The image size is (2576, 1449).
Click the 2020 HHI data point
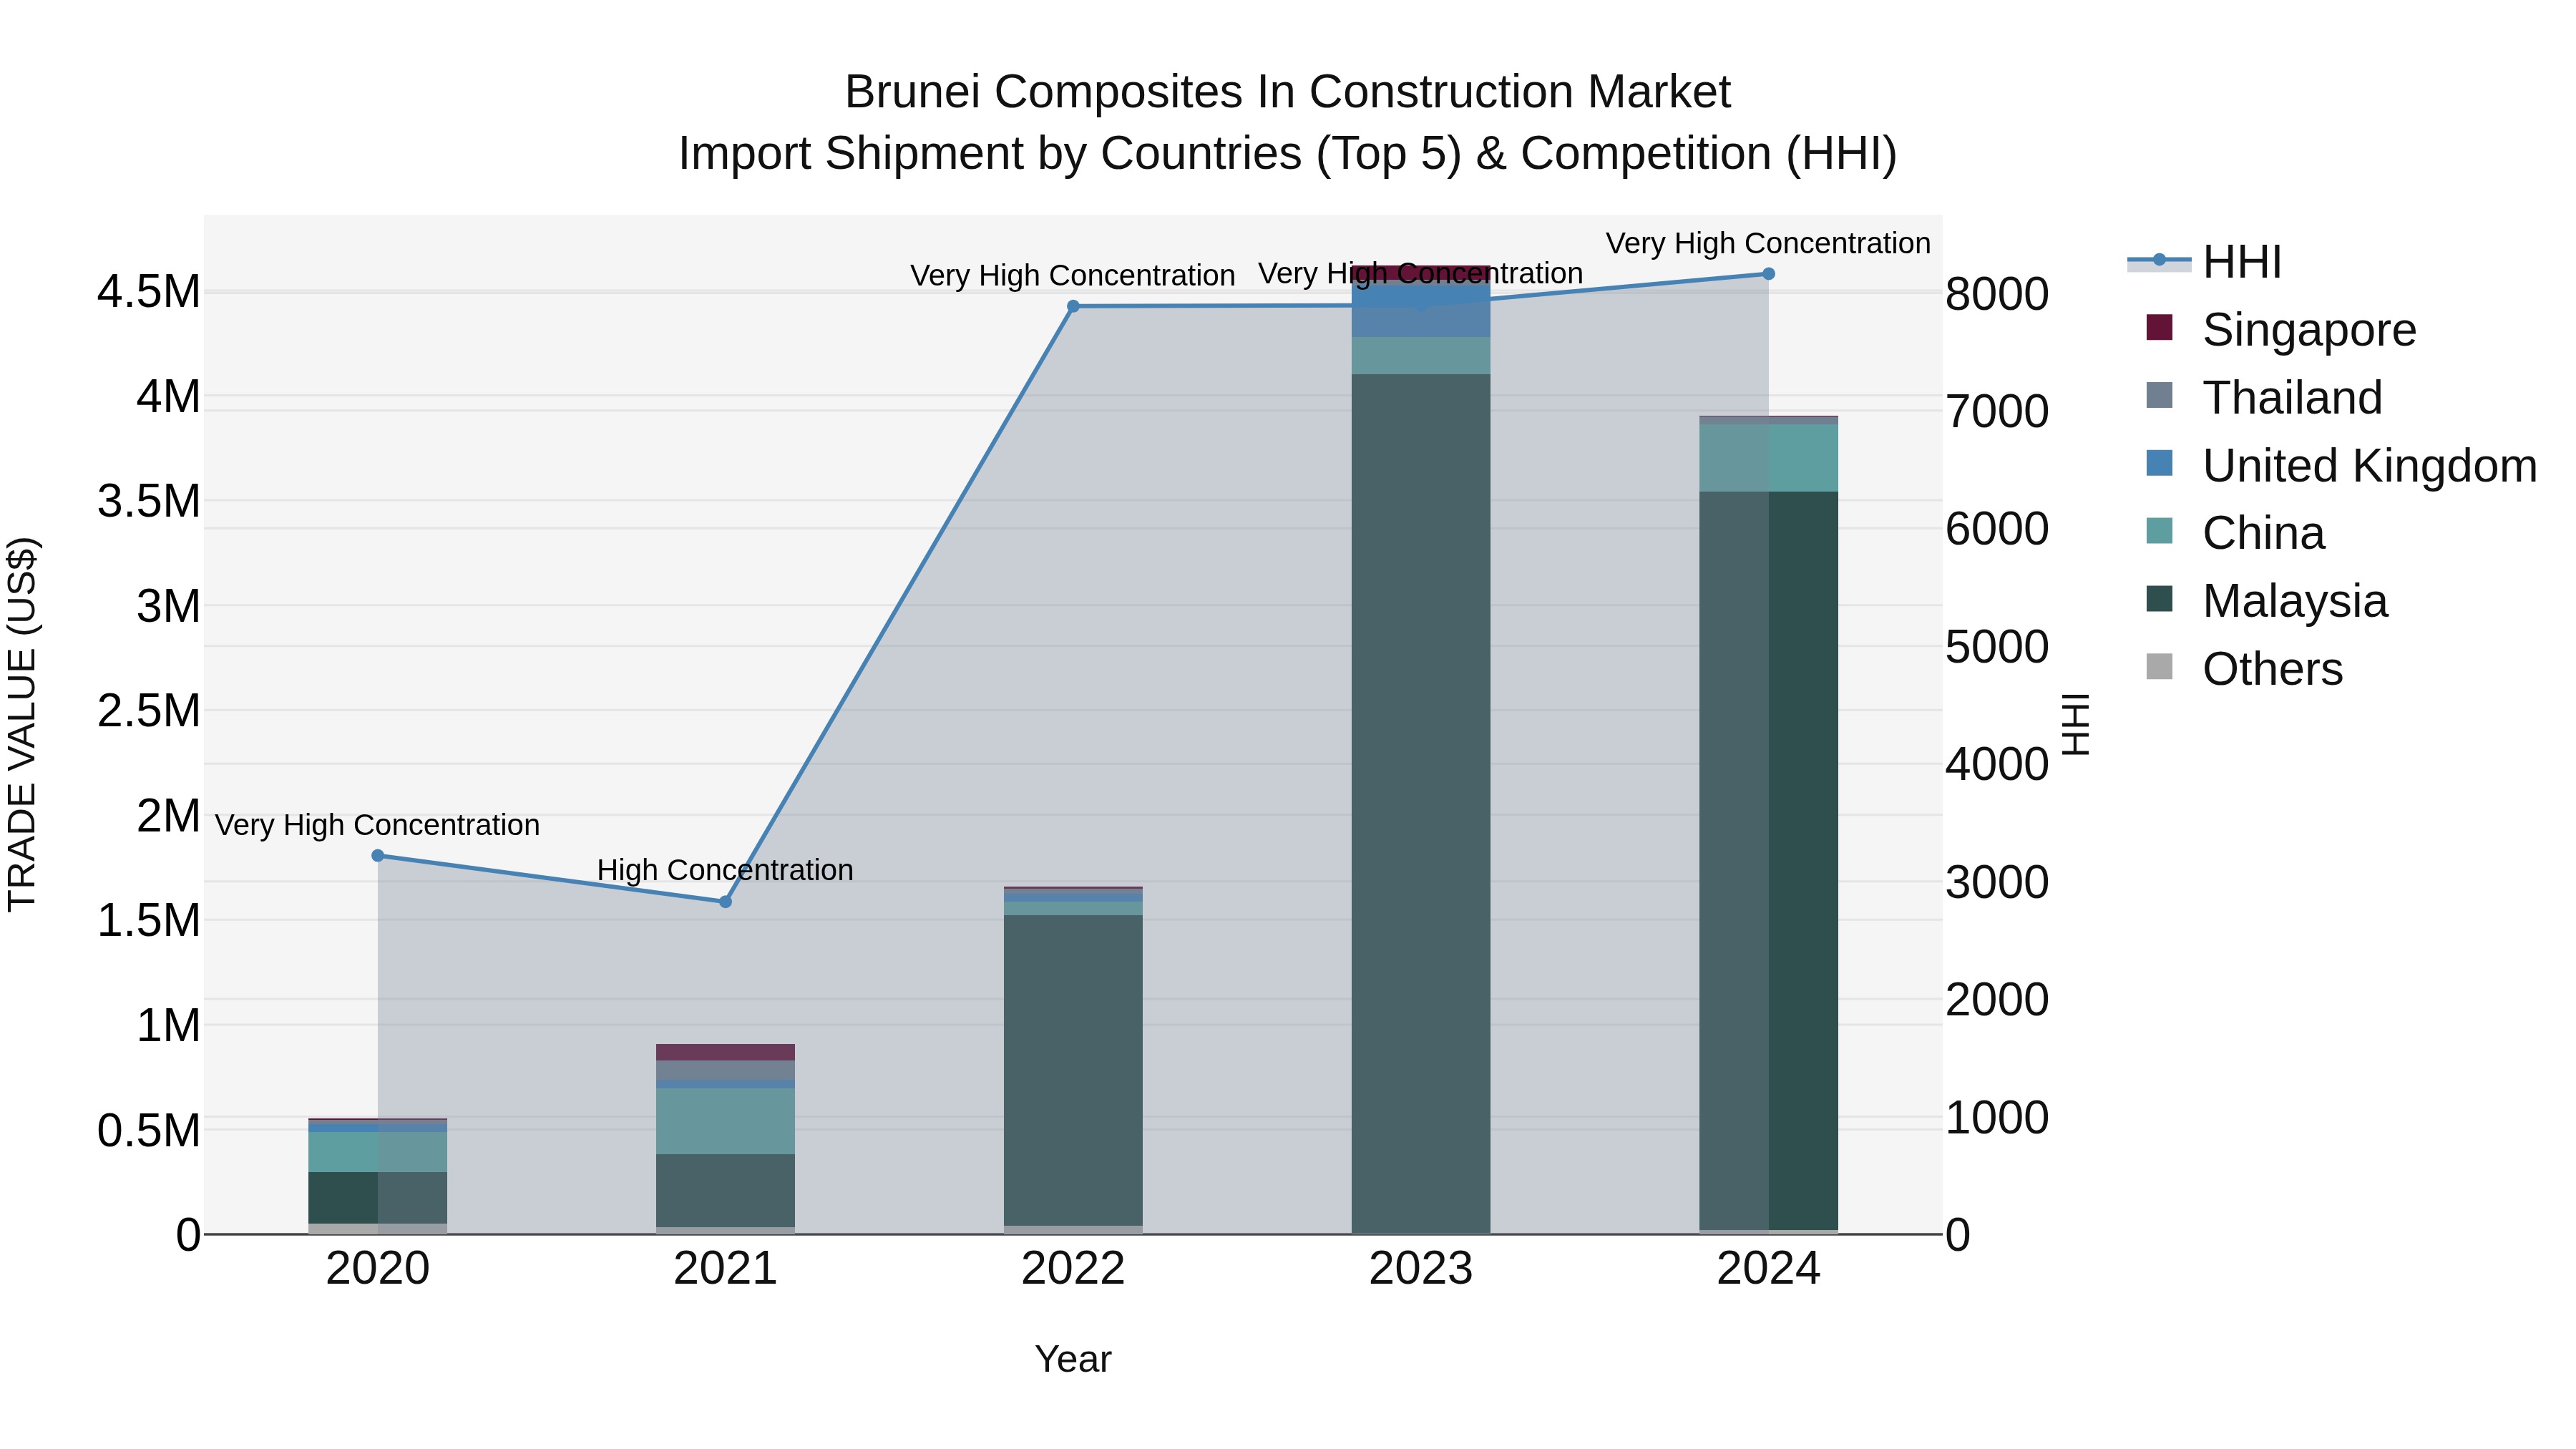pos(378,856)
